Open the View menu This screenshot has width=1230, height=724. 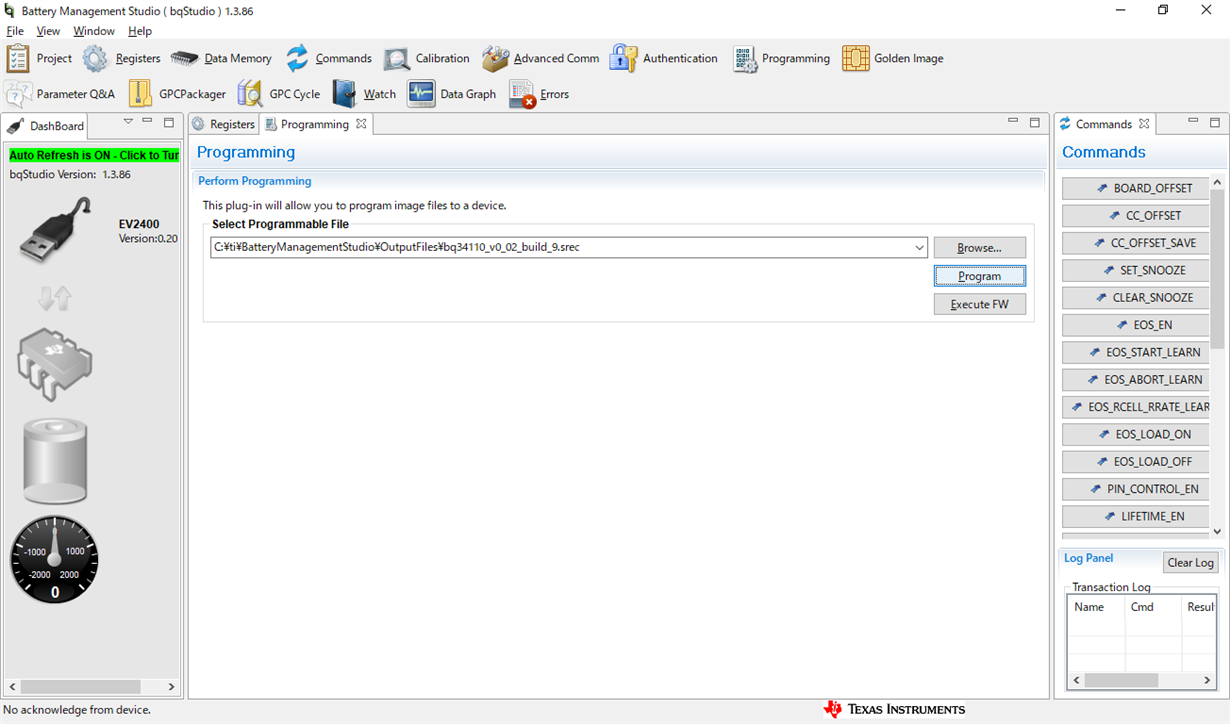point(48,31)
